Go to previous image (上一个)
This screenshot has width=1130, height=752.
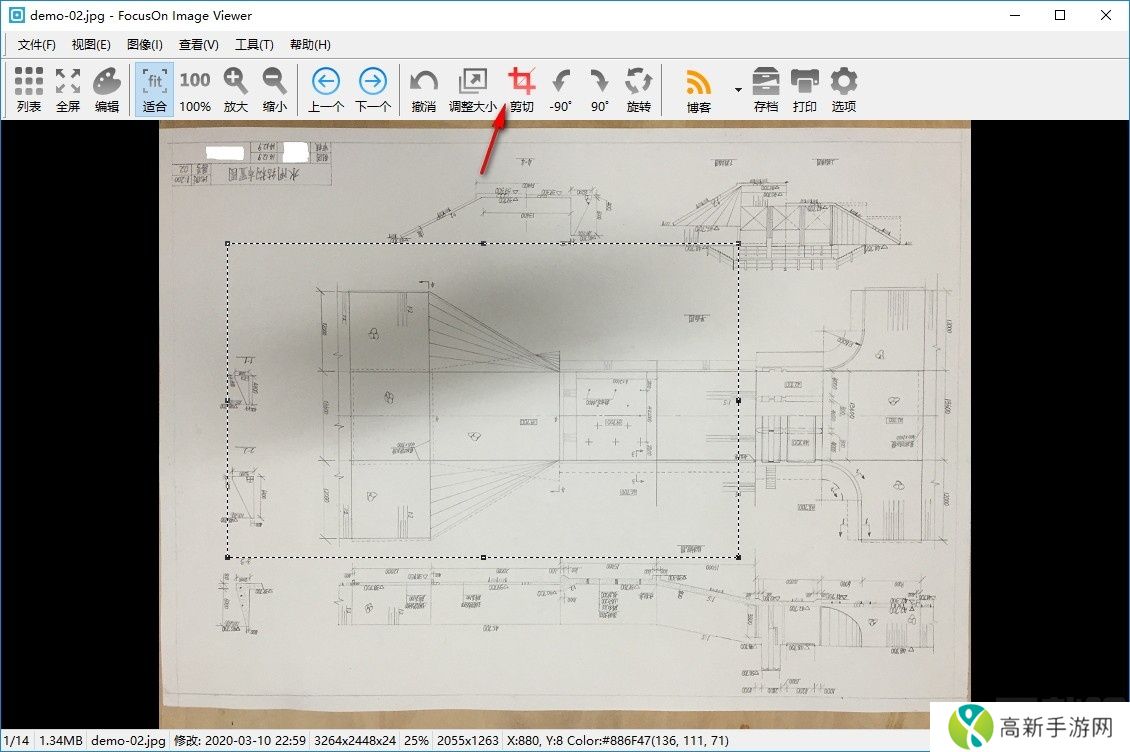tap(326, 89)
